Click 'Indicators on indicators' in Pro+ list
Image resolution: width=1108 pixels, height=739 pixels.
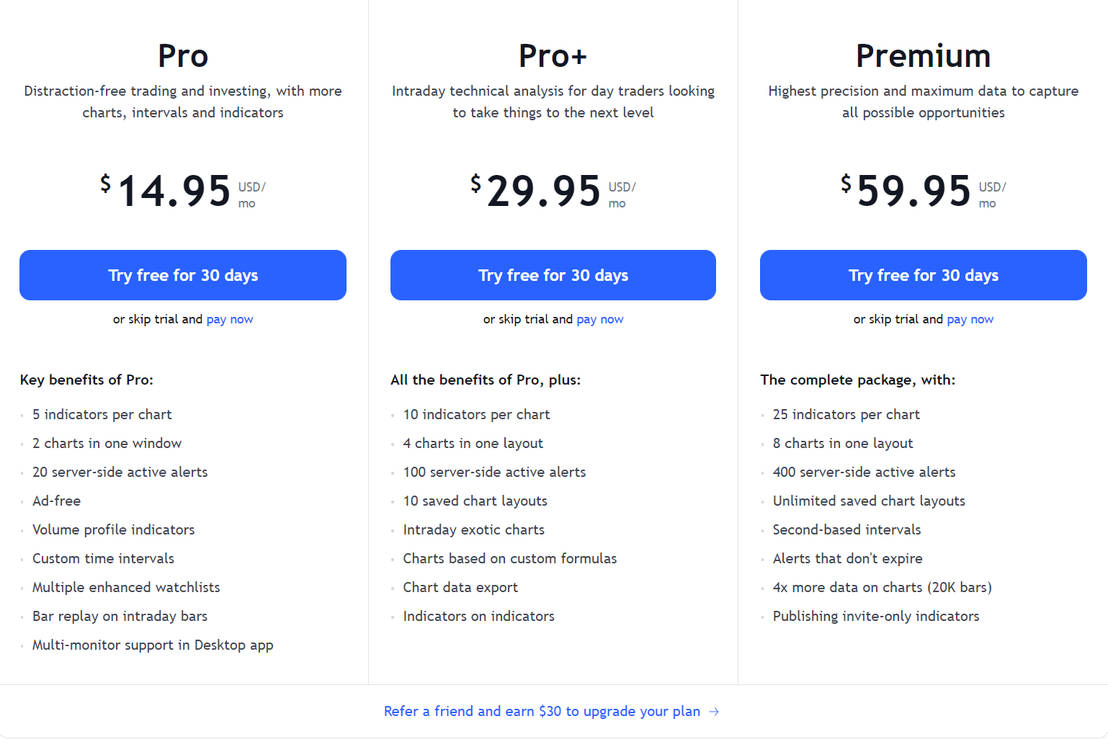click(478, 616)
